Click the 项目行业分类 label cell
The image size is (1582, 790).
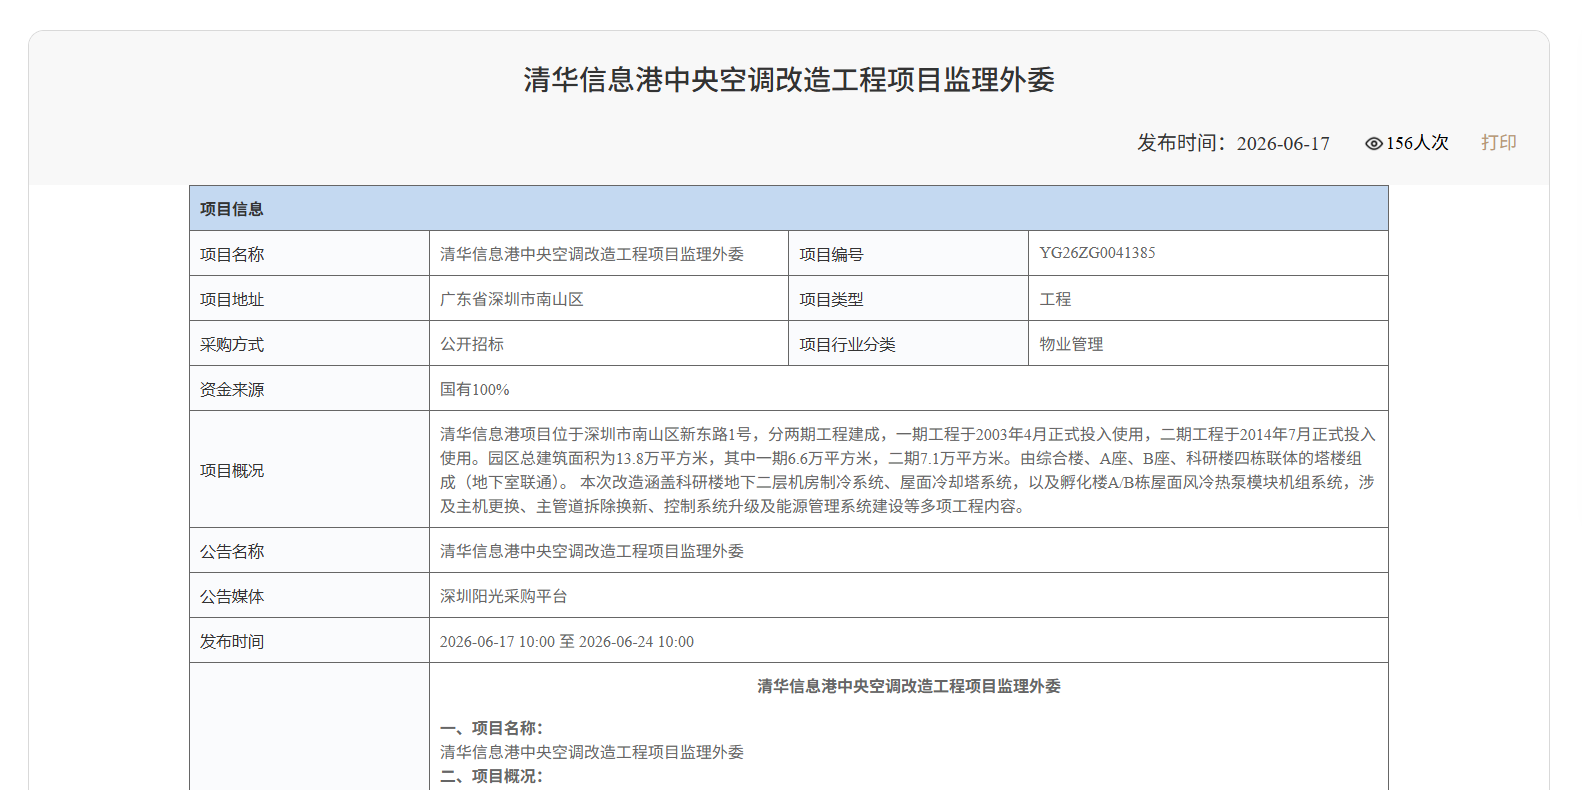tap(908, 344)
